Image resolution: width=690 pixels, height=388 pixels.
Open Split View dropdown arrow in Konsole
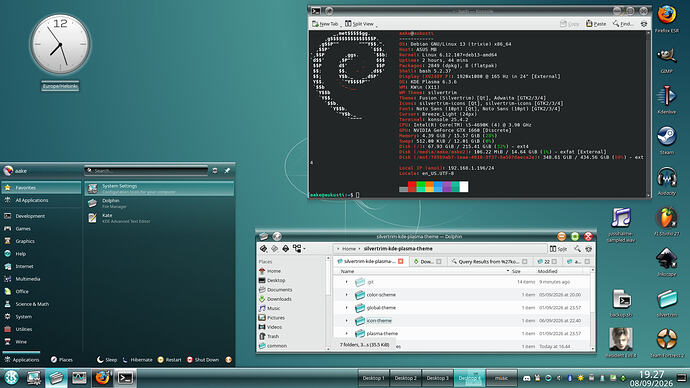point(377,25)
